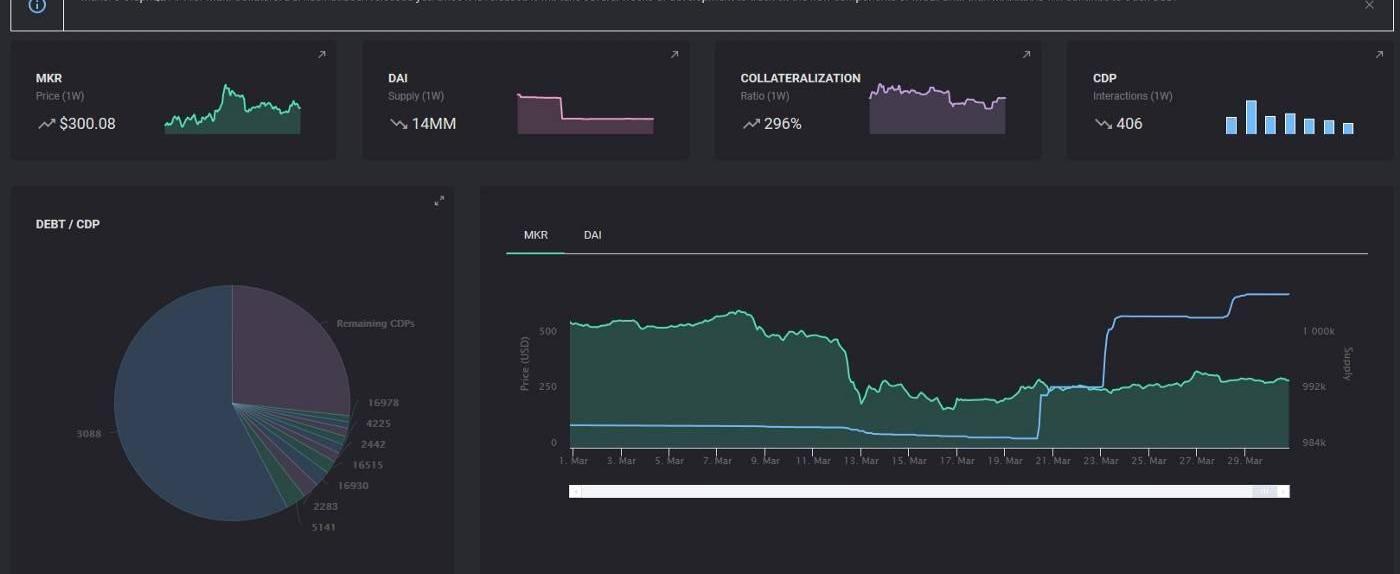Image resolution: width=1400 pixels, height=574 pixels.
Task: Click the CDP interactions bar chart
Action: click(x=1289, y=117)
